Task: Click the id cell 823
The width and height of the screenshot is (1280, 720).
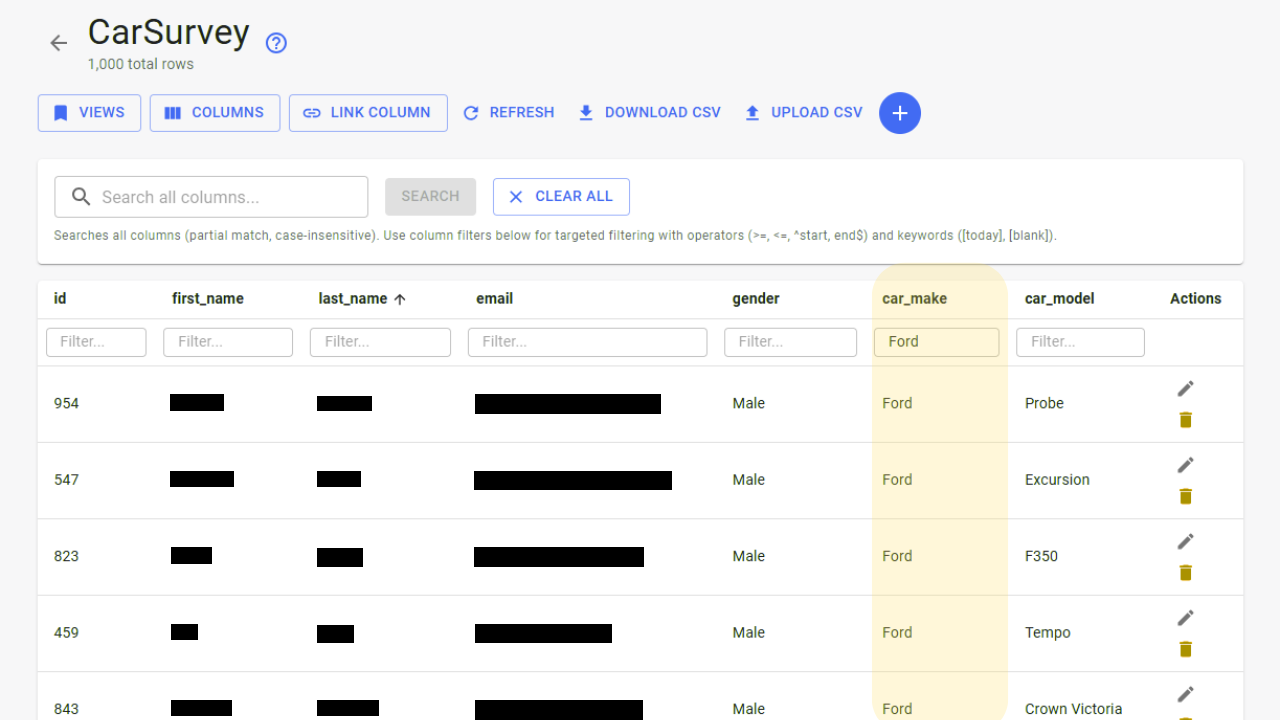Action: [66, 557]
